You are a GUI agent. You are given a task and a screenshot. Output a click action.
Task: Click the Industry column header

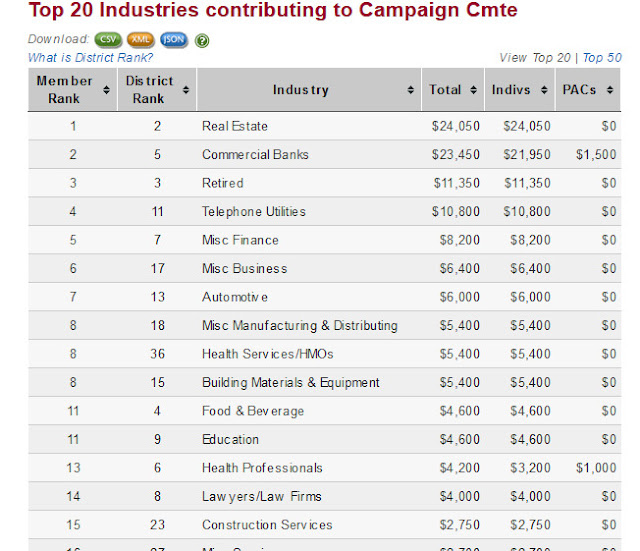(300, 90)
